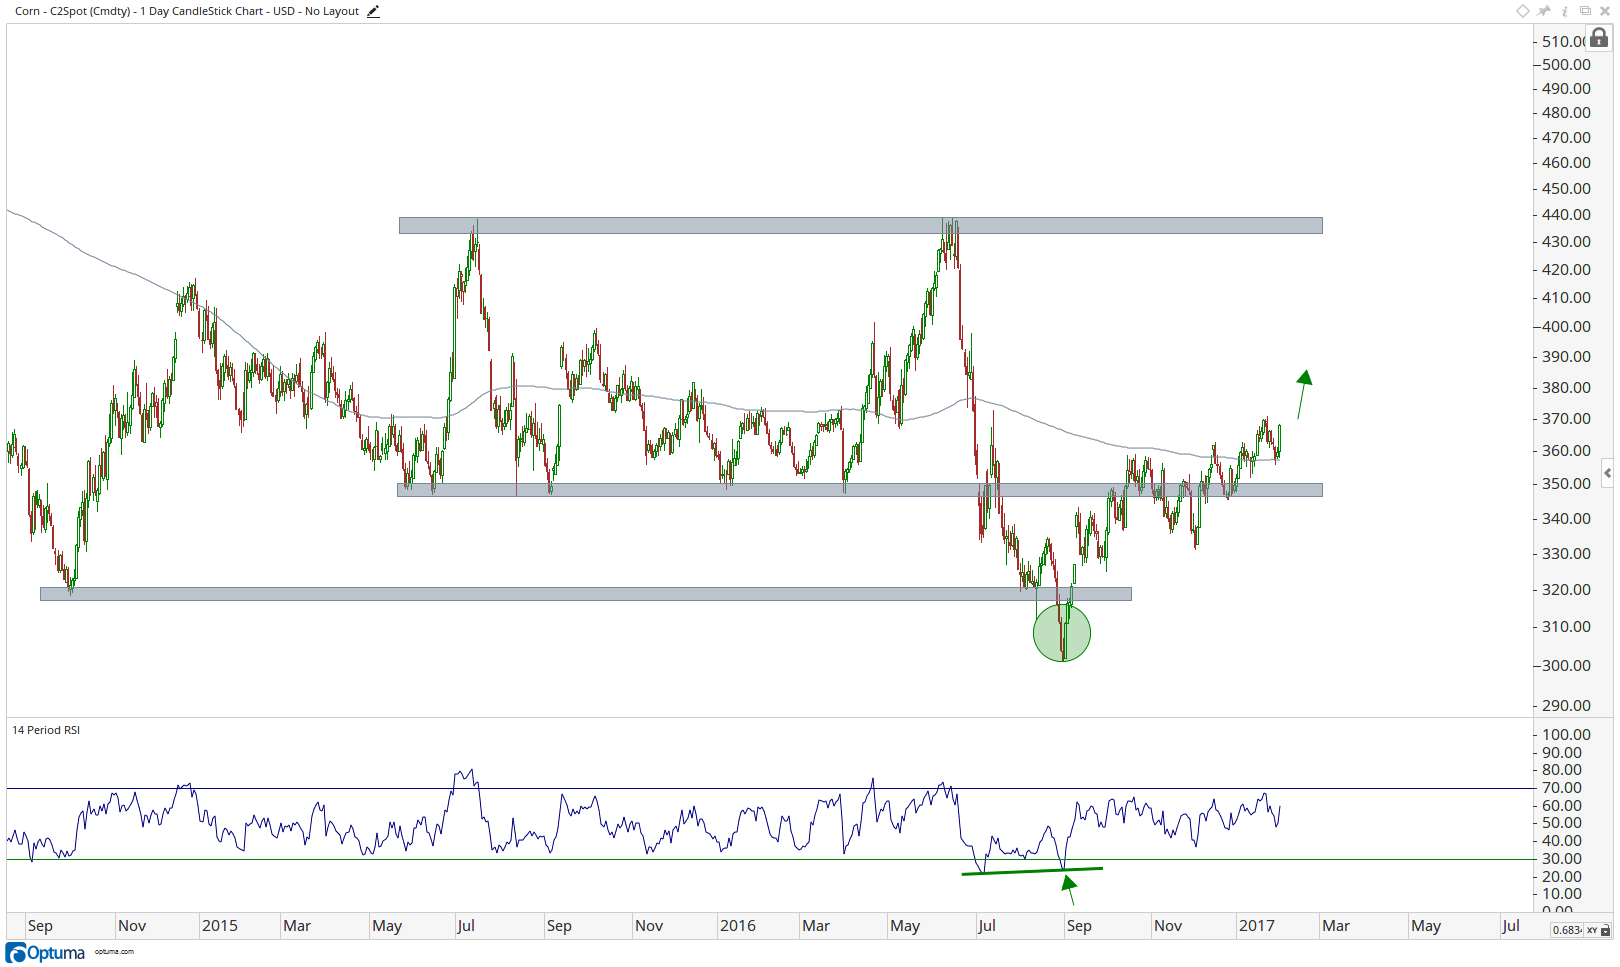Select the green circle highlight at the price low
1620x967 pixels.
pyautogui.click(x=1062, y=633)
